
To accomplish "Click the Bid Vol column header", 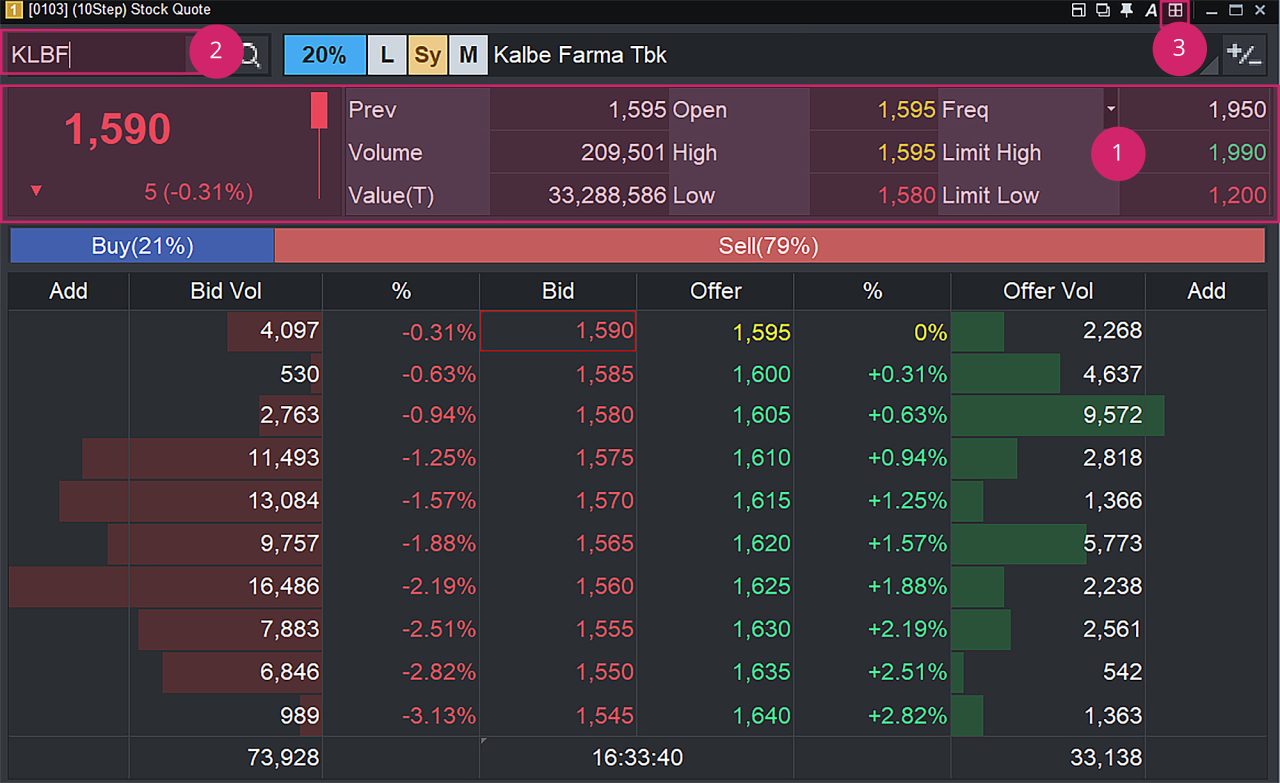I will coord(226,291).
